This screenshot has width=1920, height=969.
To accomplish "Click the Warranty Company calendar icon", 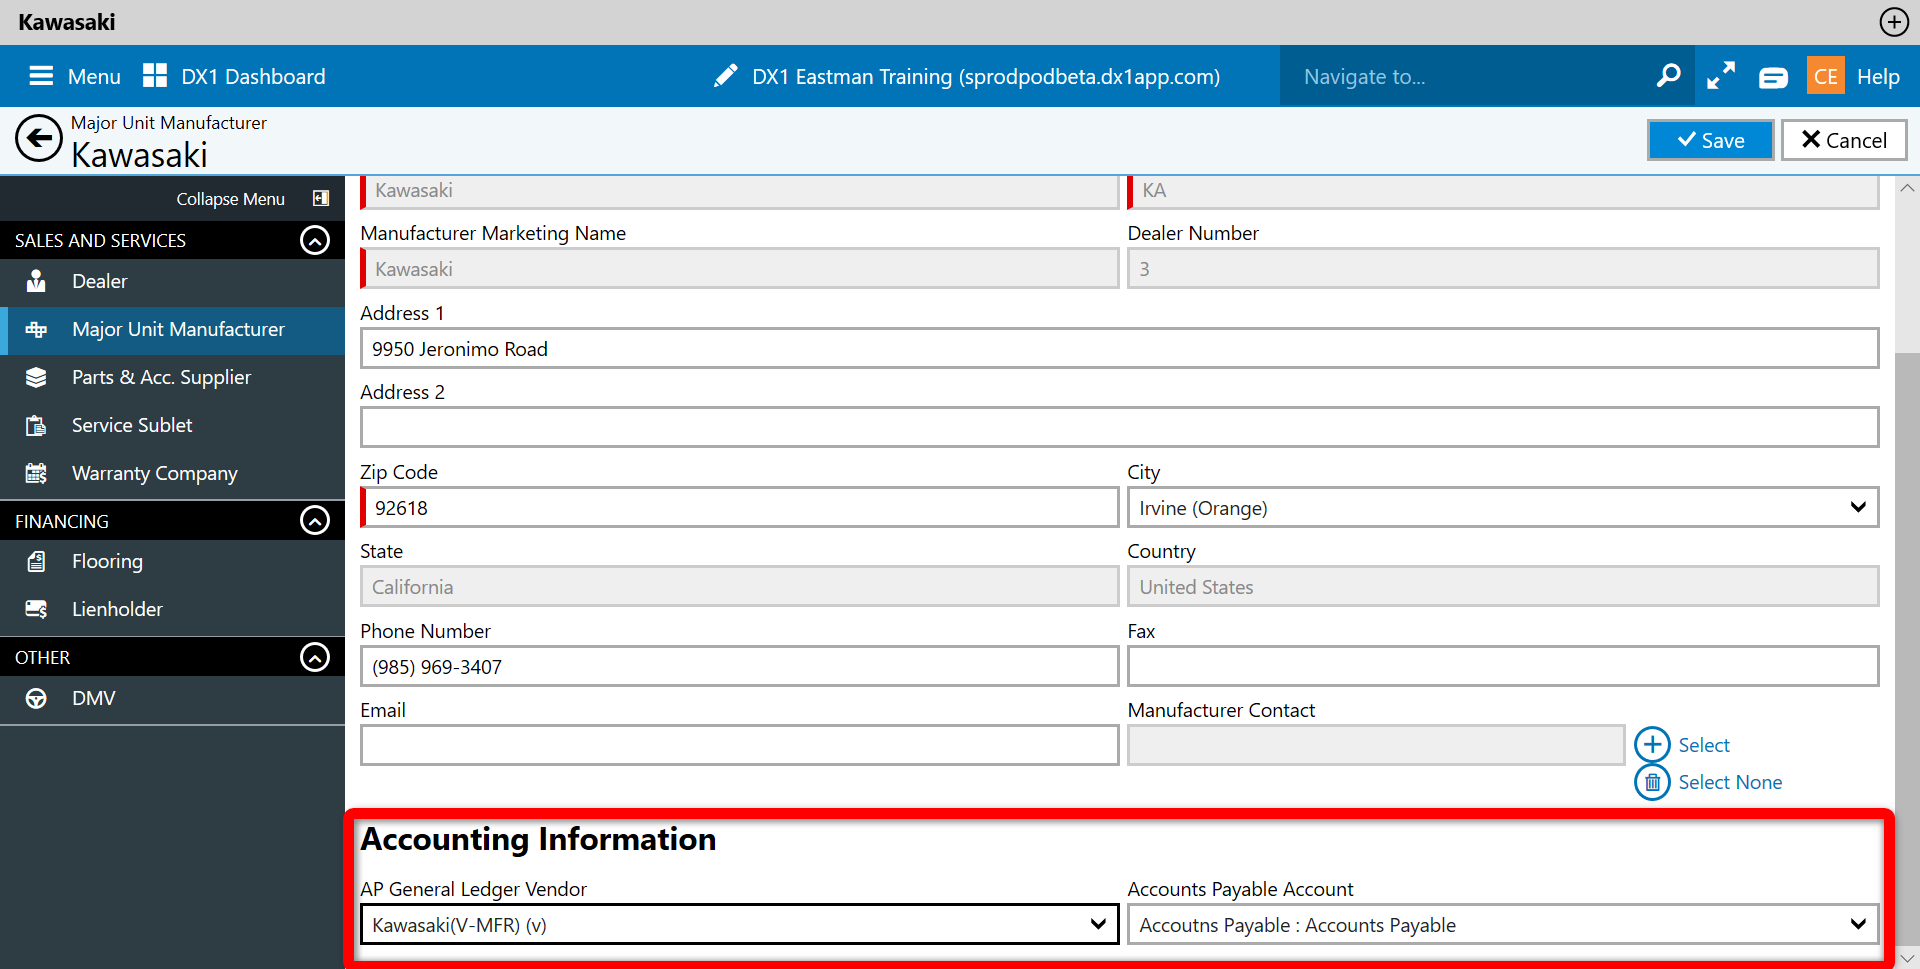I will [x=36, y=474].
